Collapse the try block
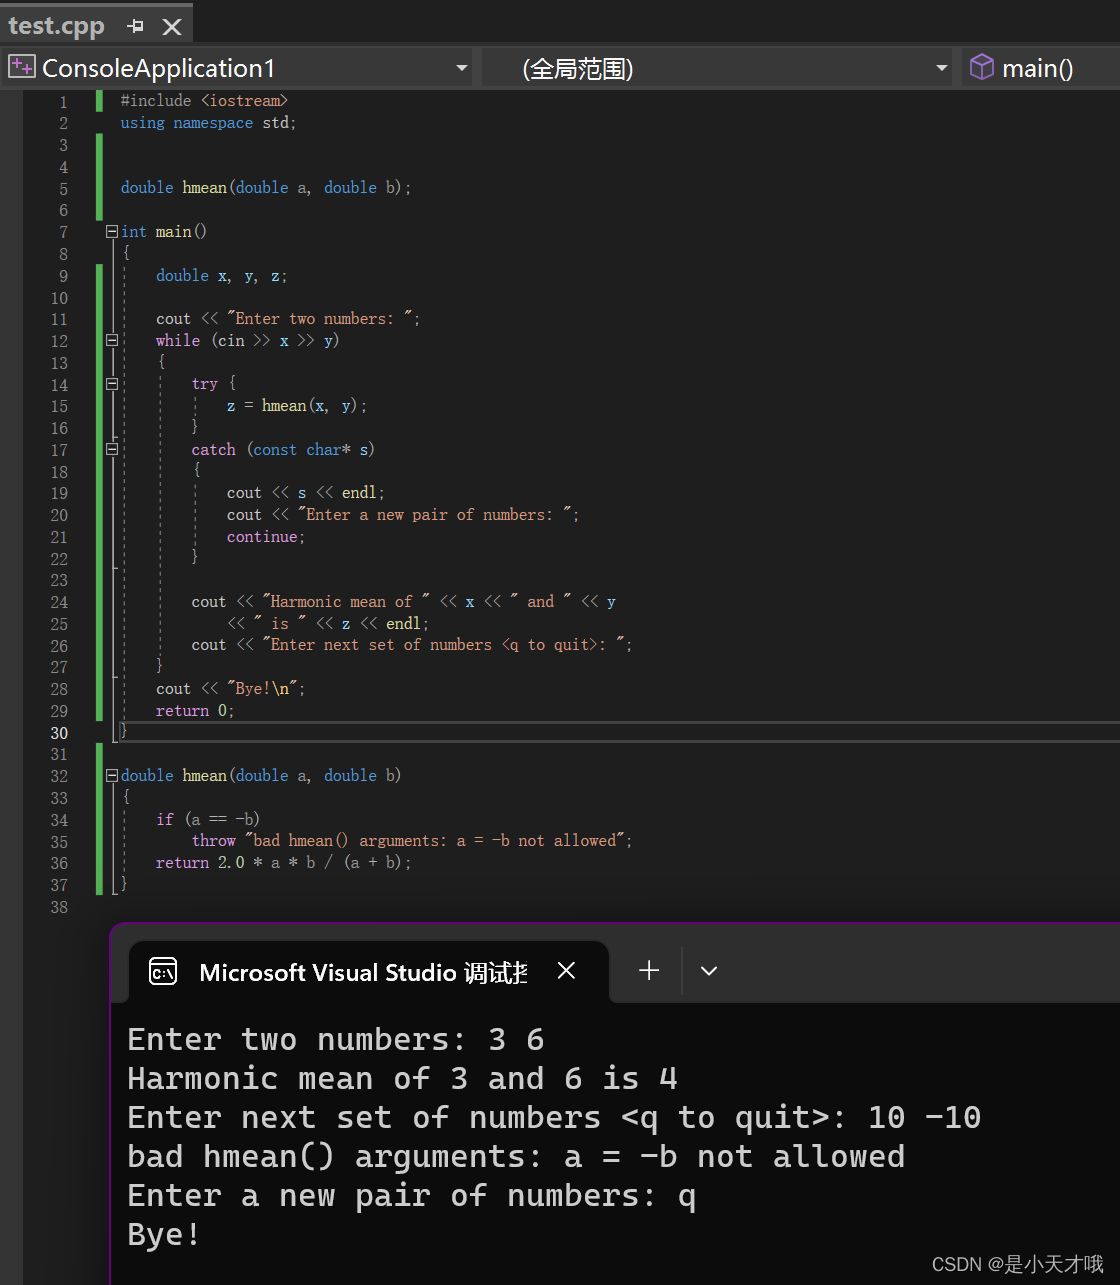The image size is (1120, 1285). 112,384
